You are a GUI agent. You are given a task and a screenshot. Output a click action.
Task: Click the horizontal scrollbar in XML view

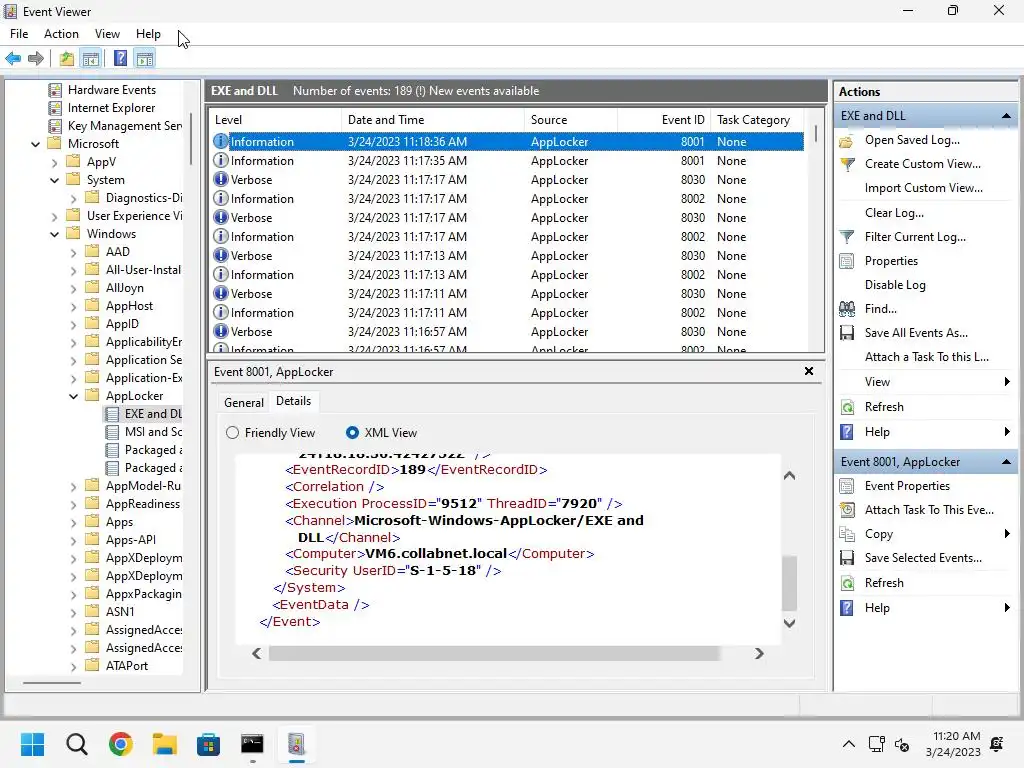pyautogui.click(x=494, y=654)
